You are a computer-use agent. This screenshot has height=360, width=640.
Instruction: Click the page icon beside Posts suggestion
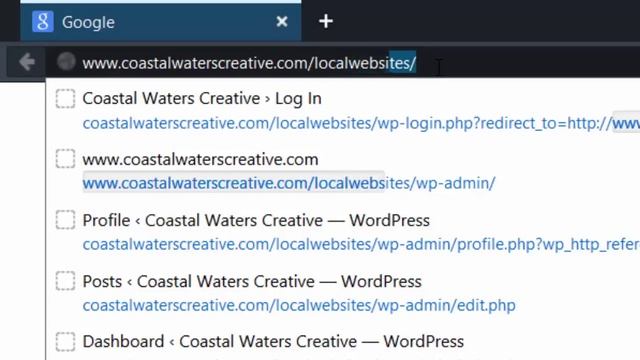65,281
